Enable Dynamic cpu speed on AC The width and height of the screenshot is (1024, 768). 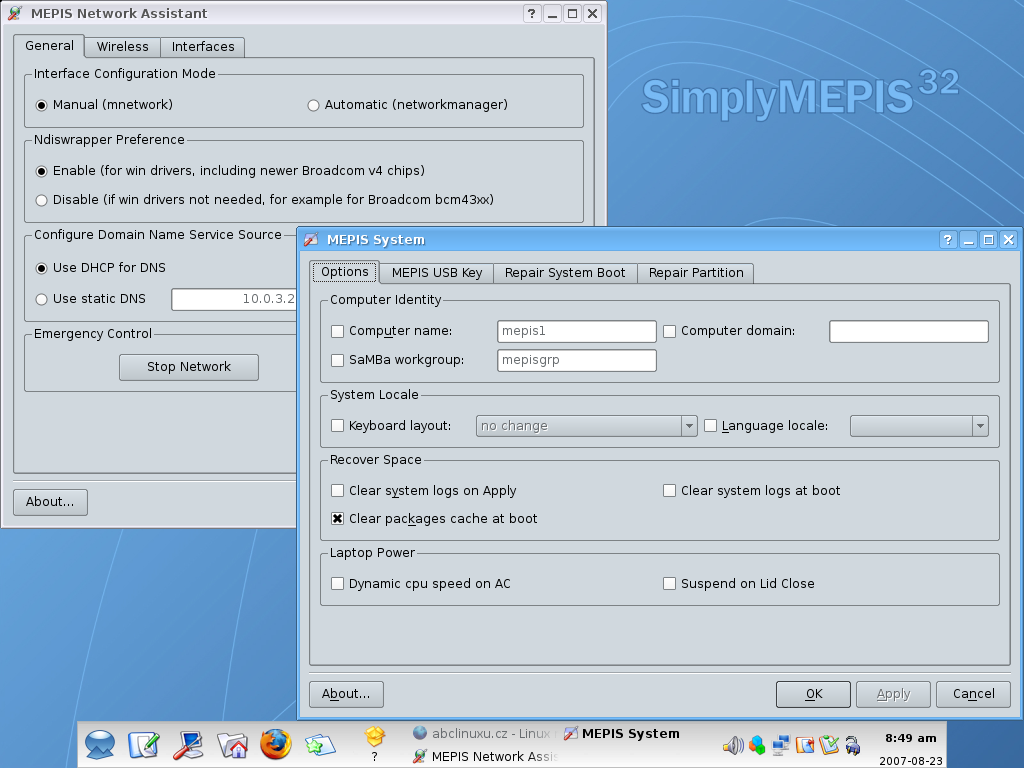(x=338, y=584)
